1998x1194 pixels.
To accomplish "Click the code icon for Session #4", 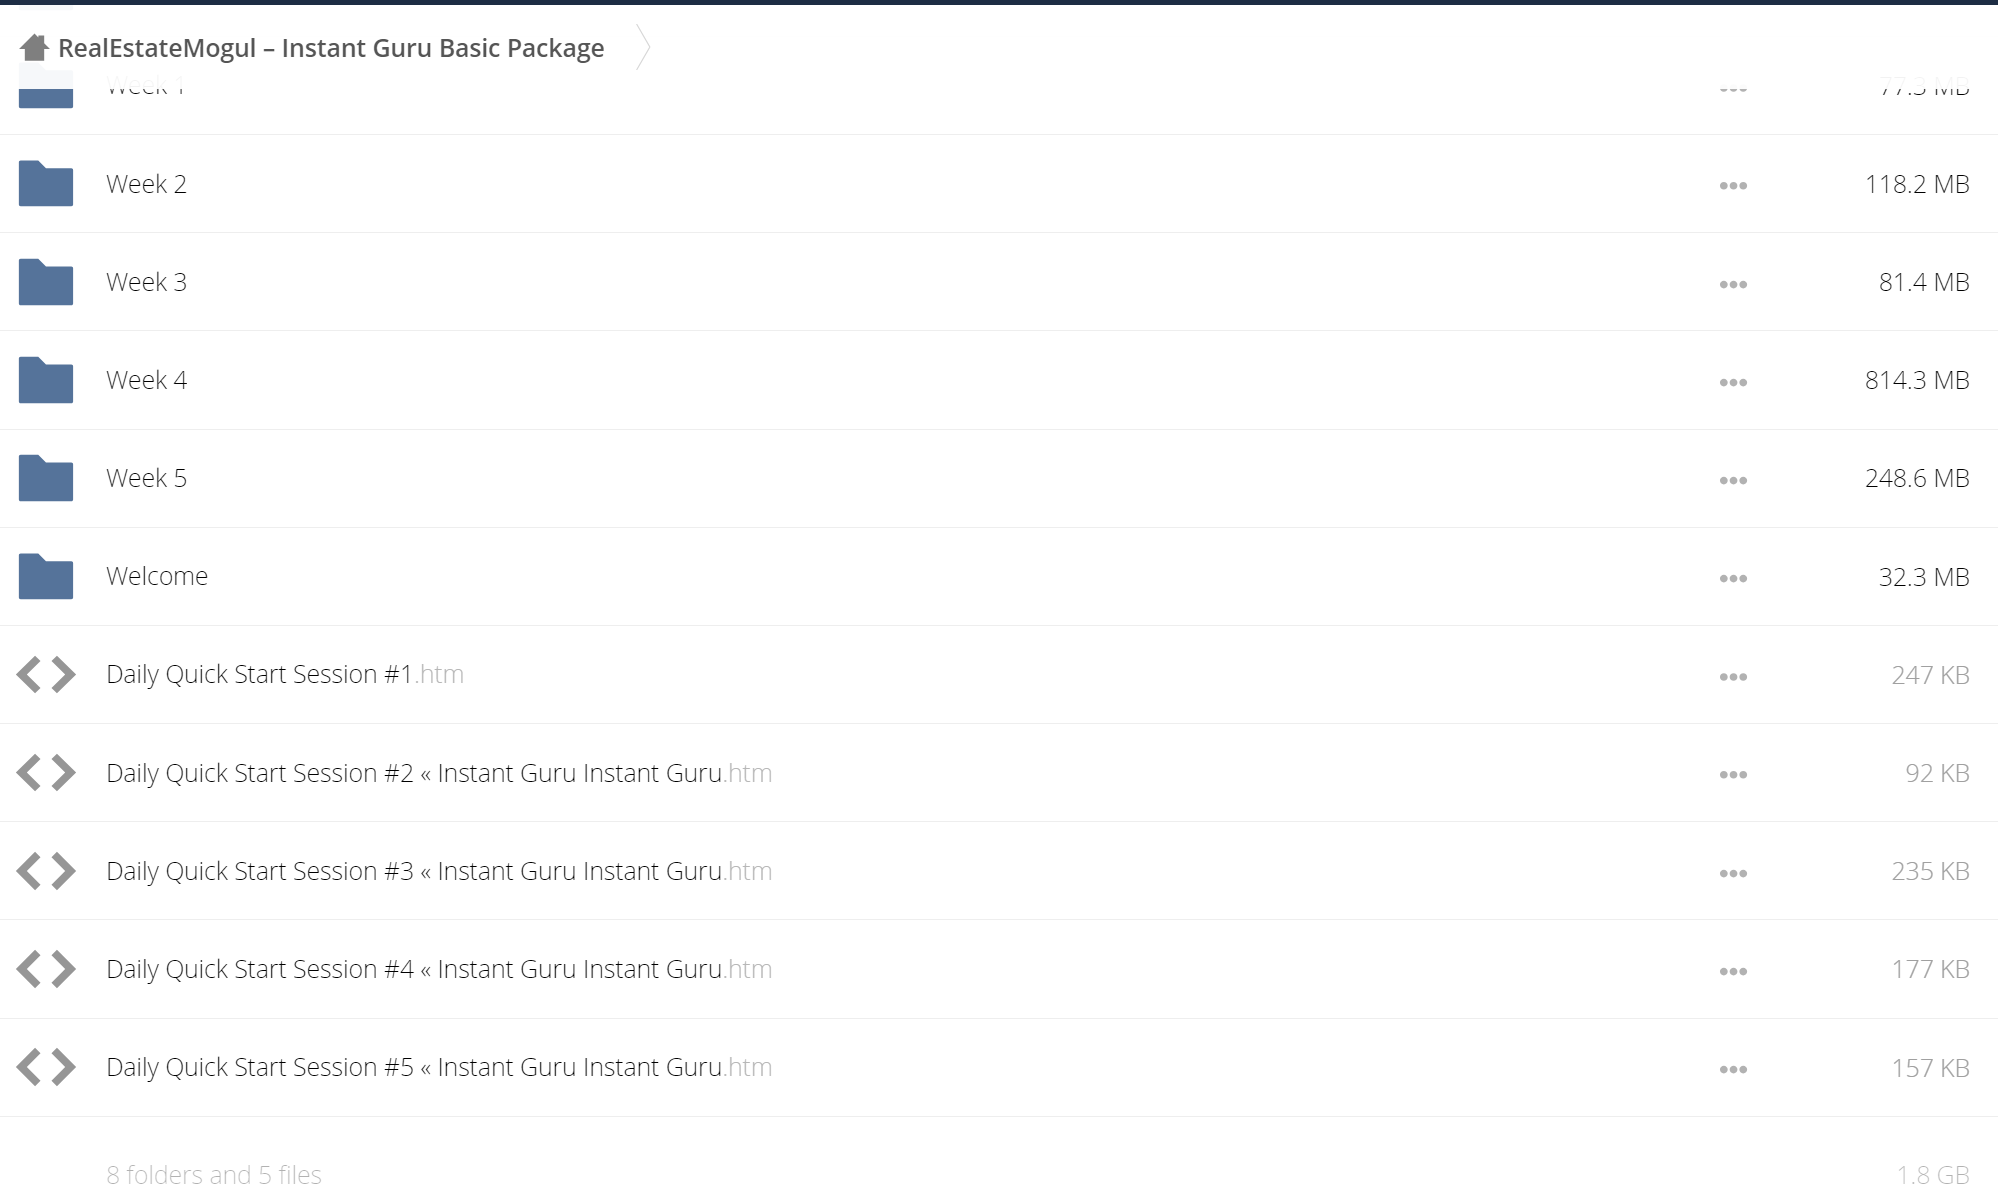I will (x=46, y=968).
